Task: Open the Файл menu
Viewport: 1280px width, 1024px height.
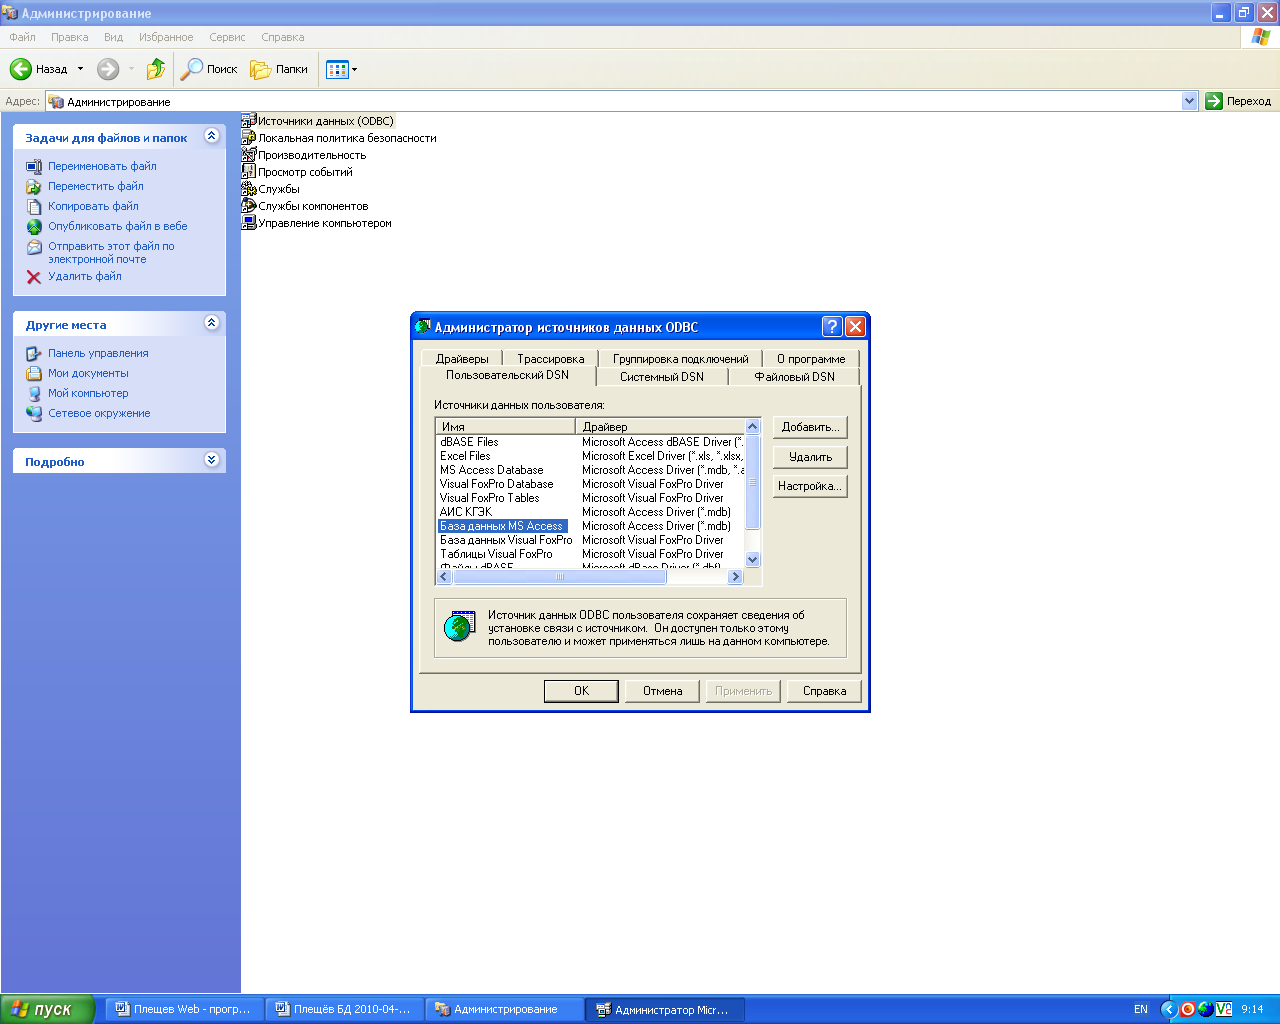Action: click(23, 37)
